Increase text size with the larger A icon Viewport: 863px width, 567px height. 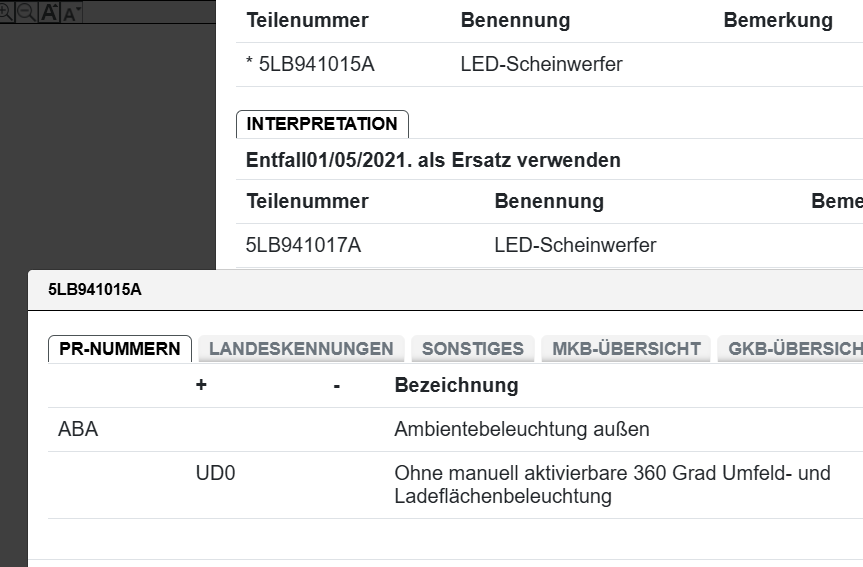point(48,12)
